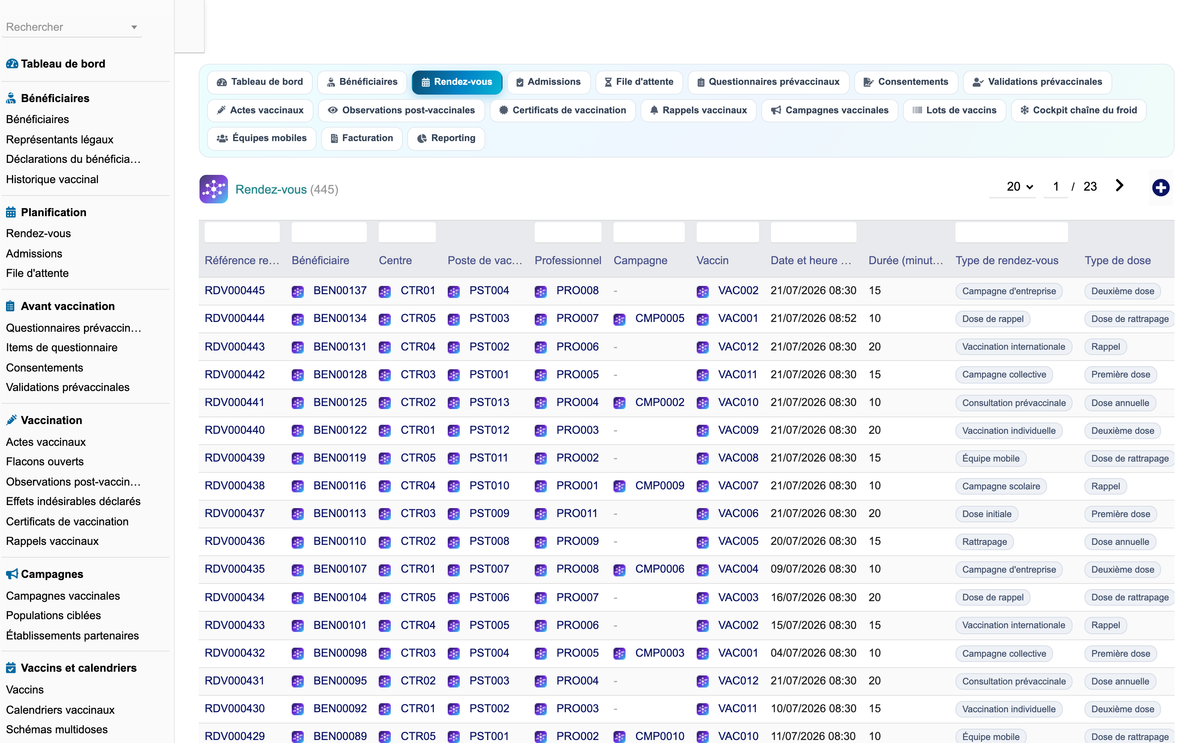The image size is (1200, 743).
Task: Click the Tableau de bord sidebar icon
Action: point(12,64)
